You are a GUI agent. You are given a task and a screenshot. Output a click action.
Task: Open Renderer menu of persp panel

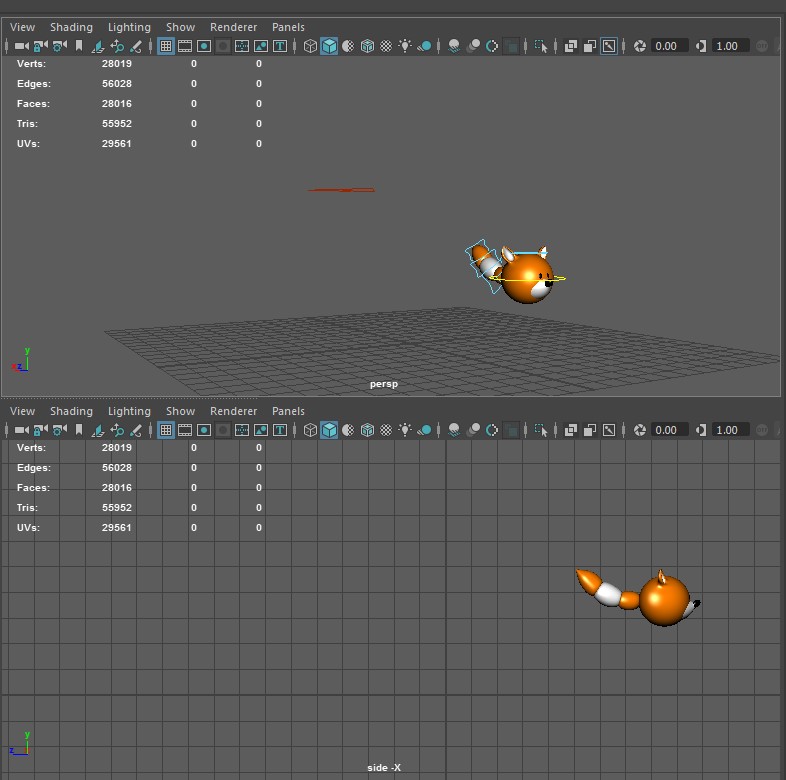234,27
